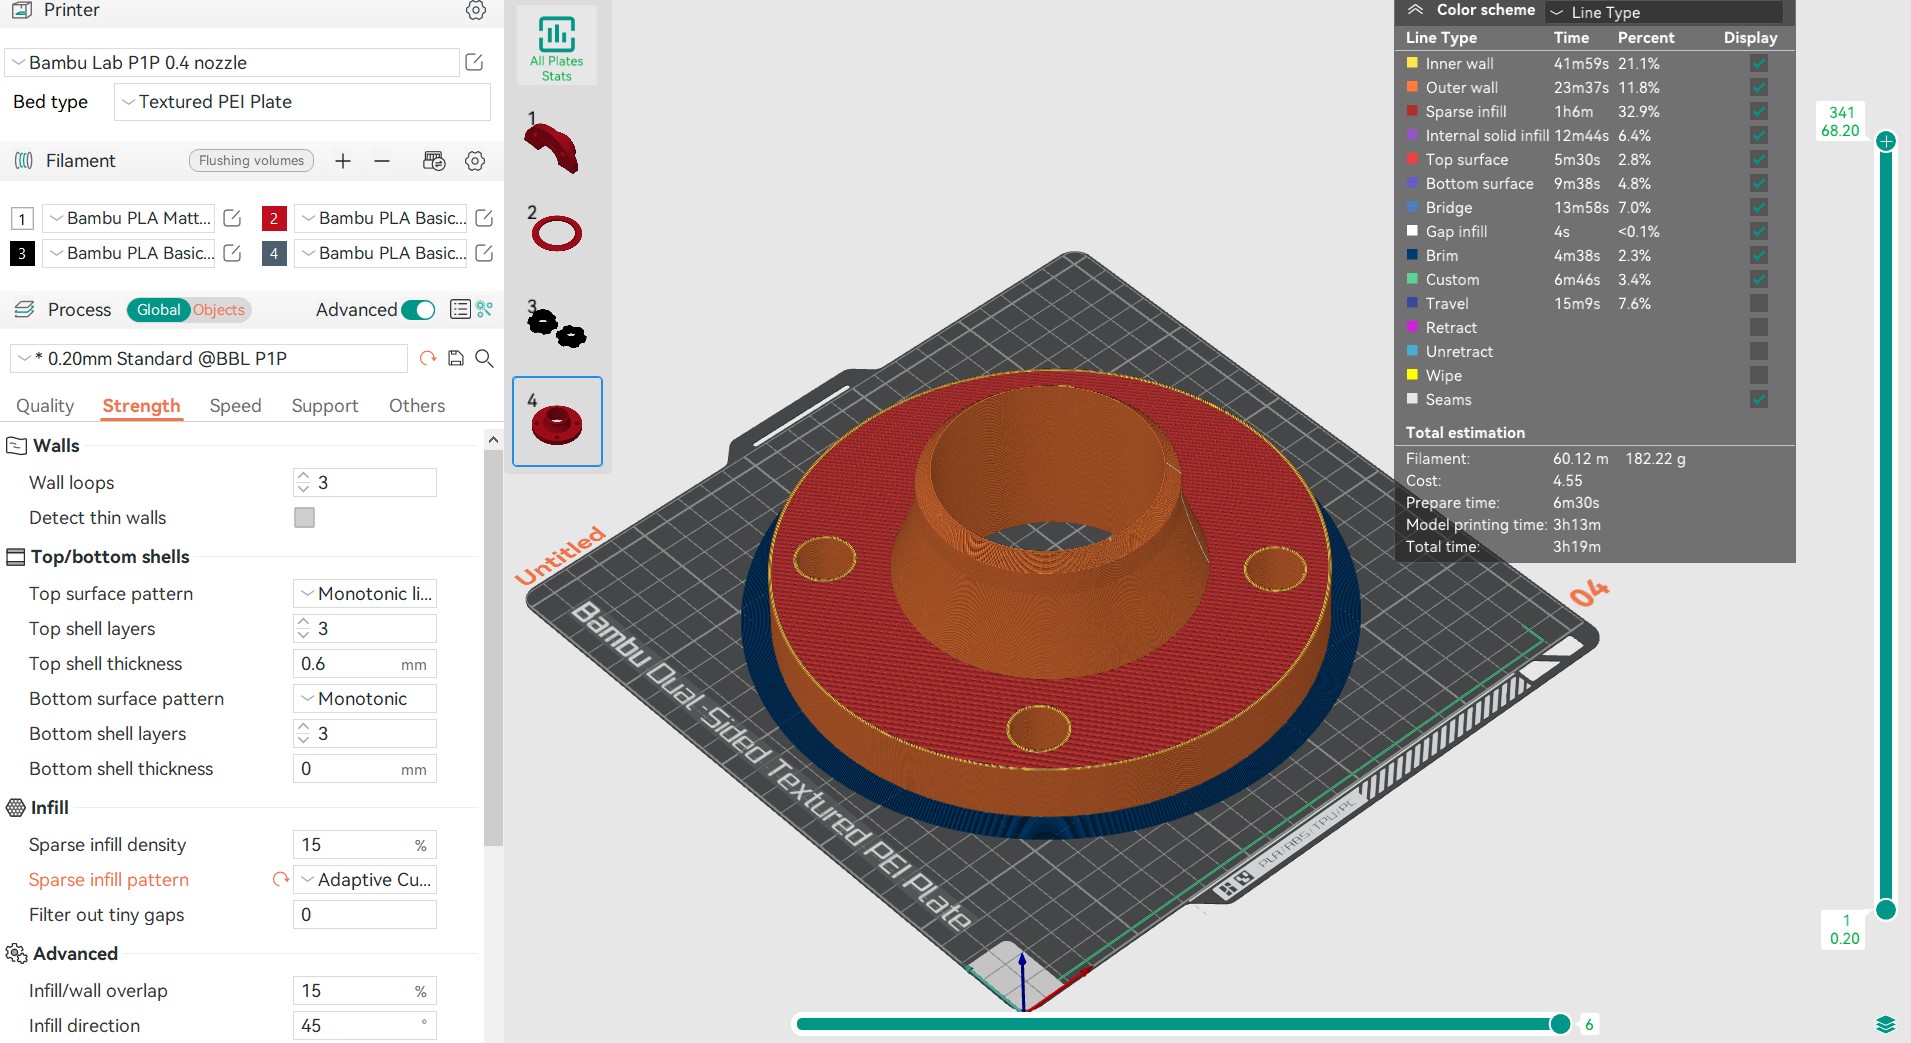Save the current process preset
The image size is (1911, 1043).
(x=456, y=358)
